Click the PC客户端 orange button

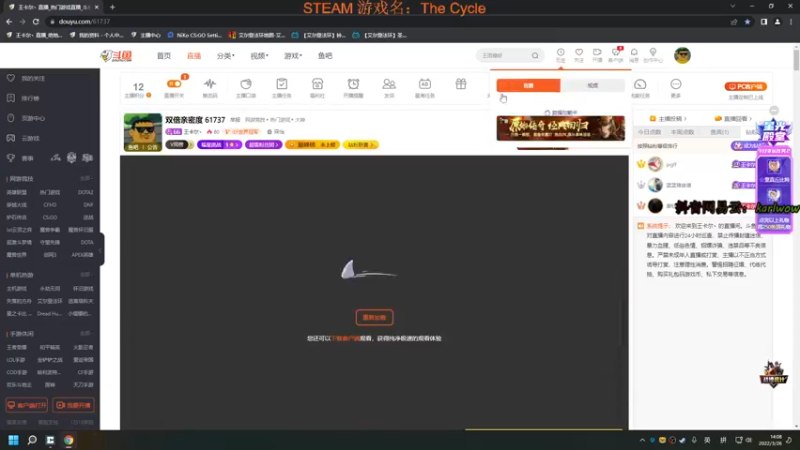(x=746, y=86)
